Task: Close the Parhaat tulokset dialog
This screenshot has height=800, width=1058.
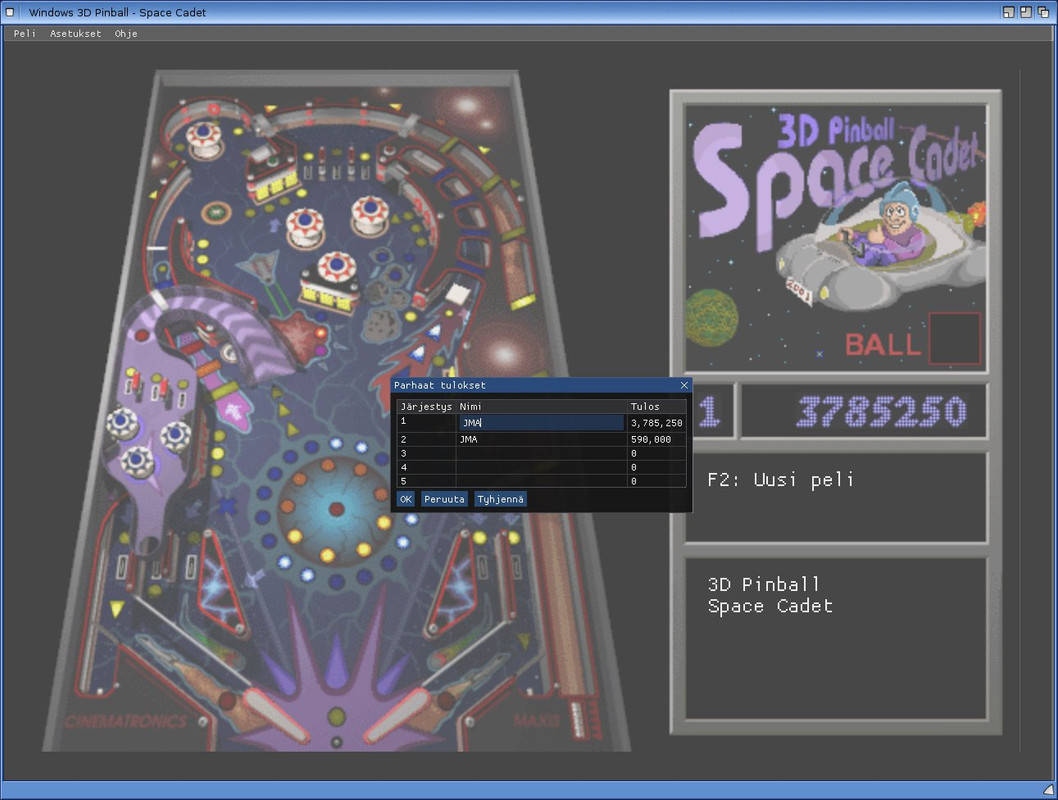Action: click(x=684, y=385)
